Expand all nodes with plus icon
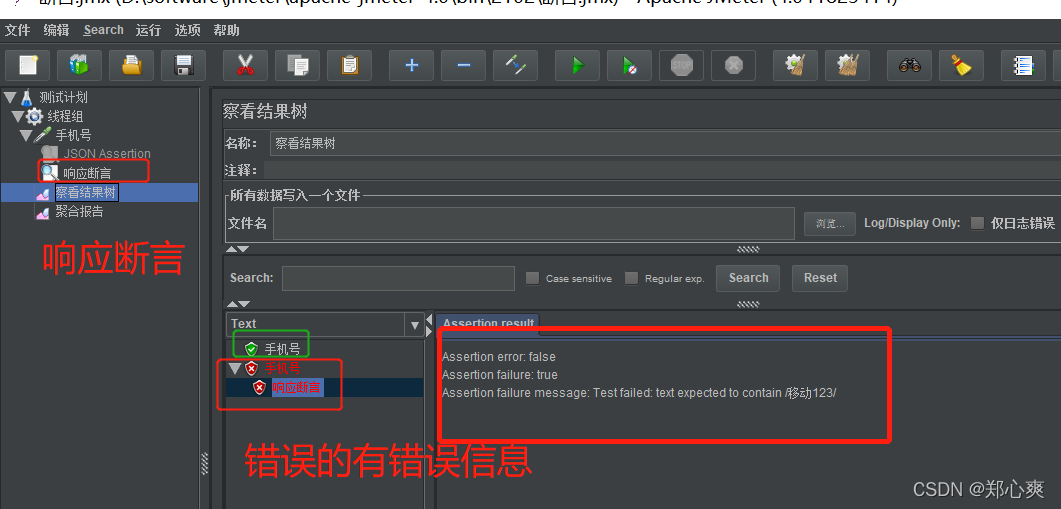The height and width of the screenshot is (509, 1061). coord(411,65)
